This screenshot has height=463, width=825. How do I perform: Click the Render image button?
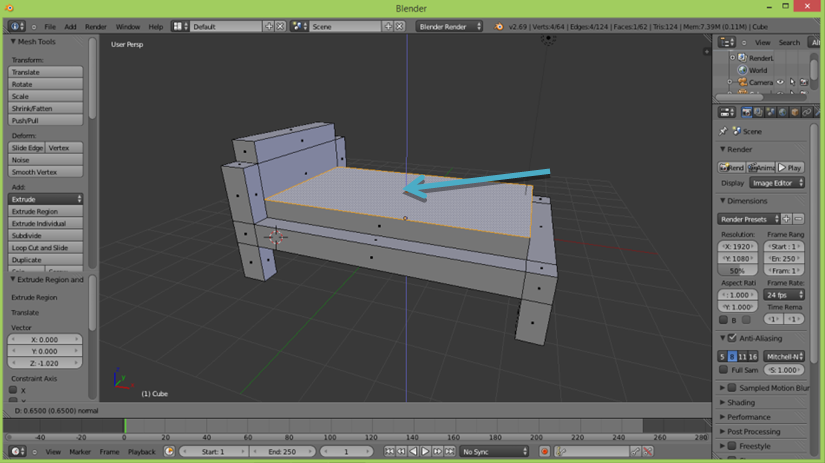732,168
